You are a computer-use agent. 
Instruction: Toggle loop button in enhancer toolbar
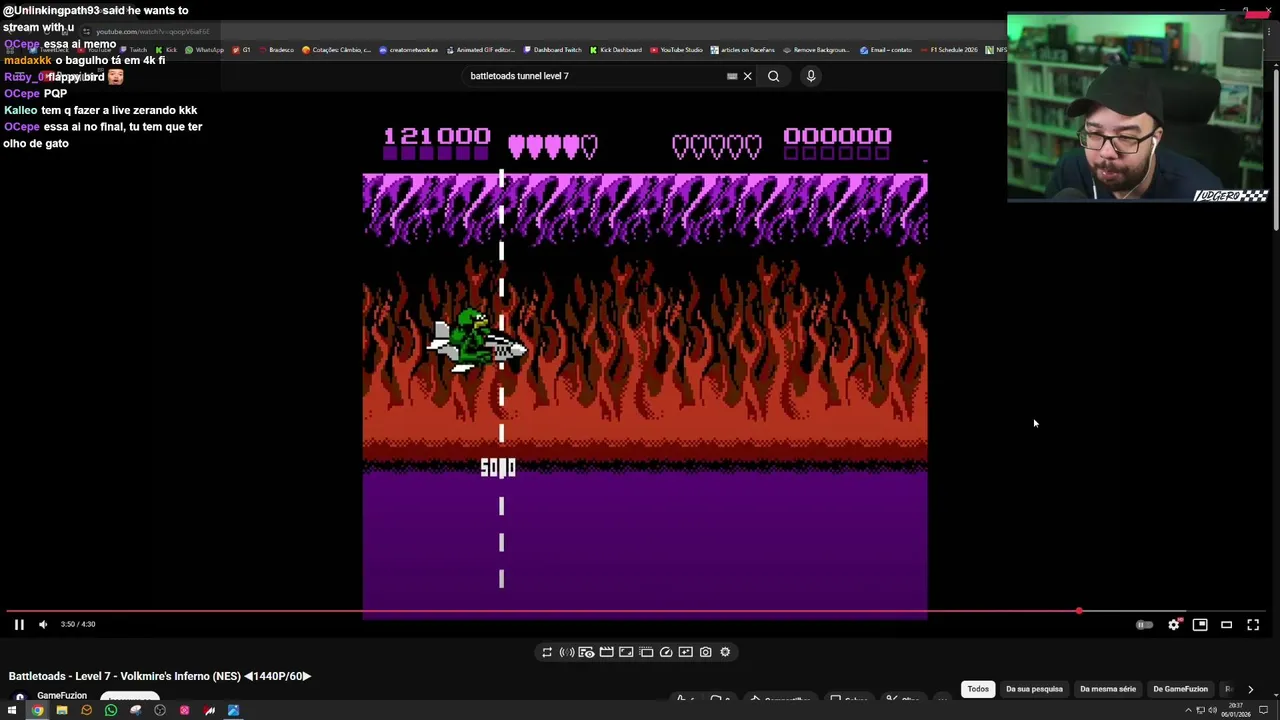[x=547, y=652]
